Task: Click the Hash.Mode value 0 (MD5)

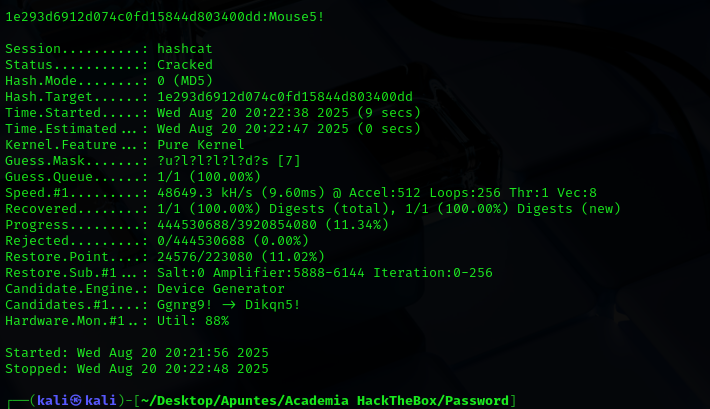Action: (189, 81)
